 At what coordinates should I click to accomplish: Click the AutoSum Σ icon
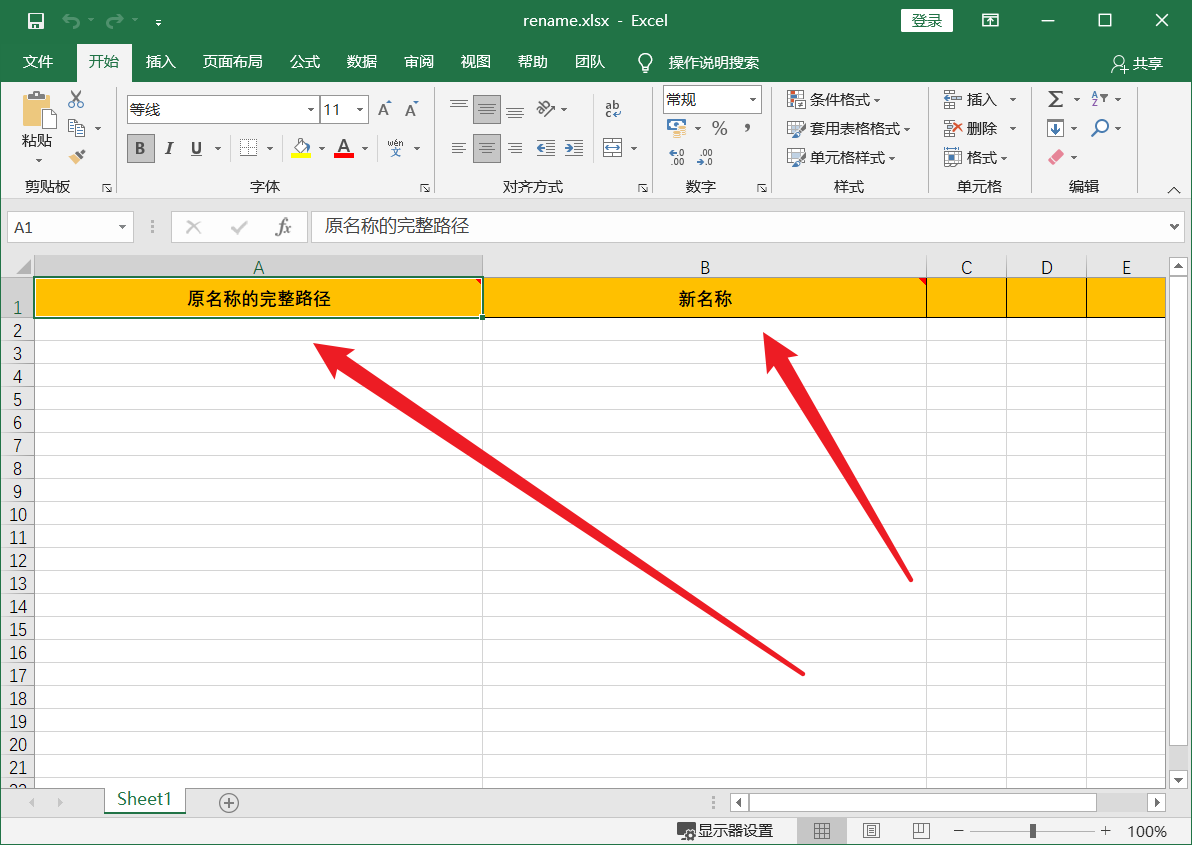point(1054,98)
